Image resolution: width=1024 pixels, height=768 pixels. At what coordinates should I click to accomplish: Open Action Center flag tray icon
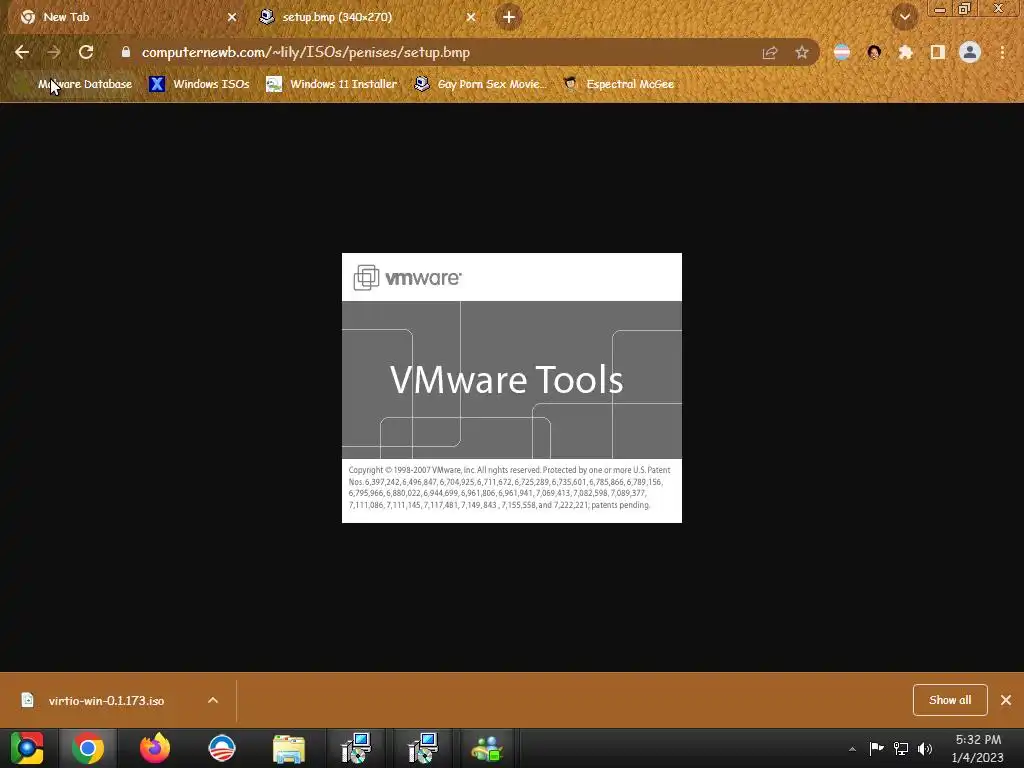coord(876,748)
